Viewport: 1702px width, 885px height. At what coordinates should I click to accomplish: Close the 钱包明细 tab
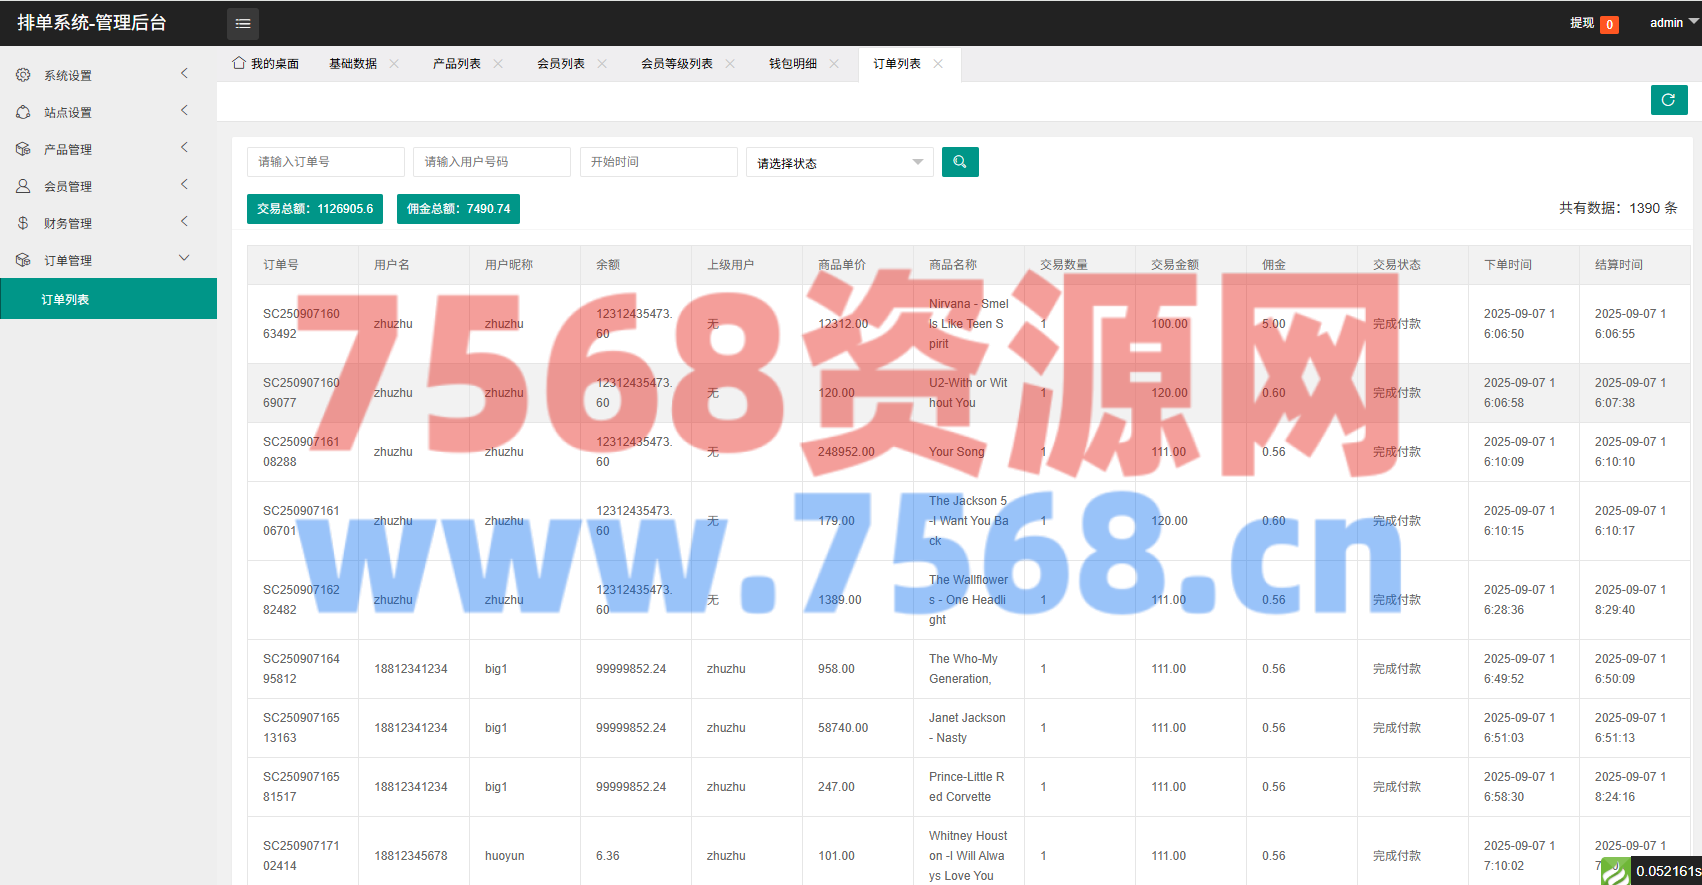pos(834,64)
